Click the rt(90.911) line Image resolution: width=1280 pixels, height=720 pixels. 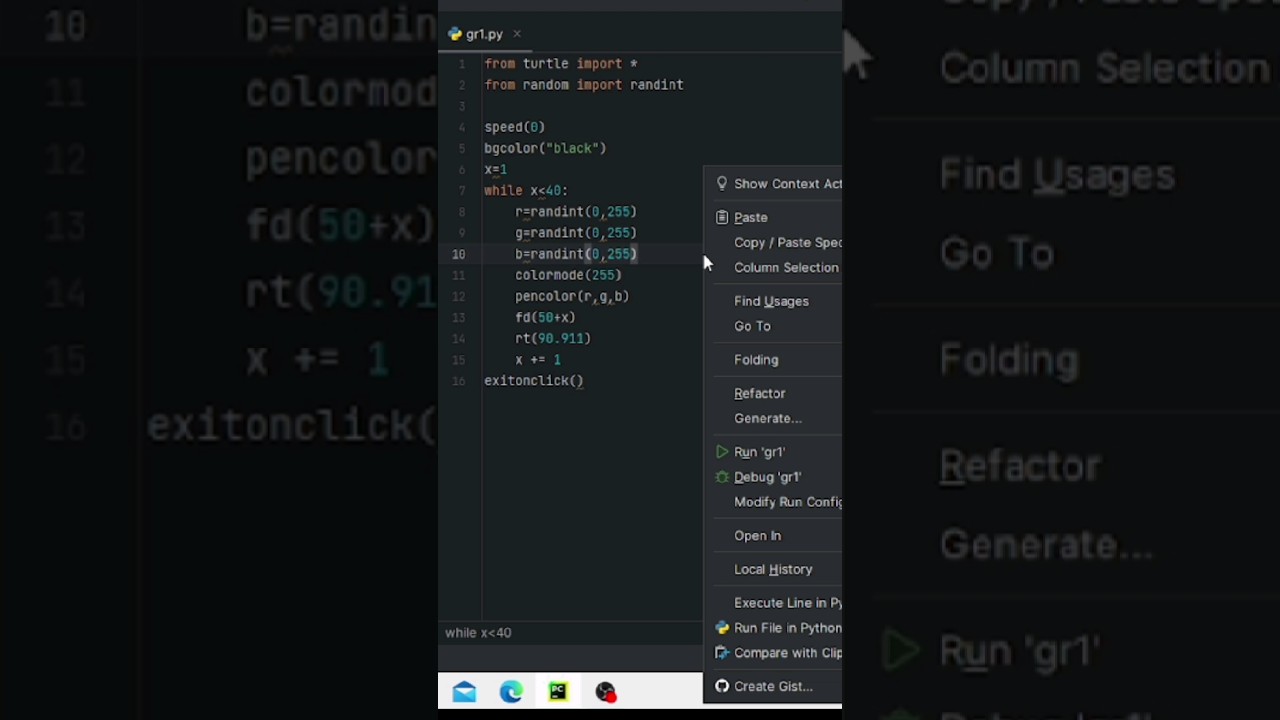[553, 338]
